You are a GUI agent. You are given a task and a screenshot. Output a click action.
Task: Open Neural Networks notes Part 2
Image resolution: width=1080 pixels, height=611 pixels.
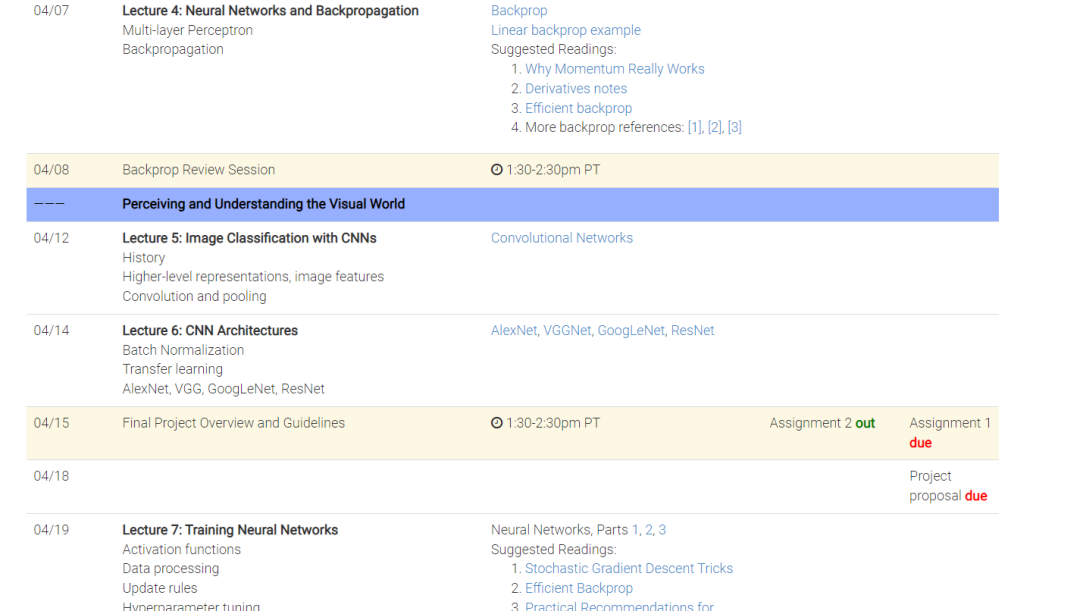pyautogui.click(x=649, y=530)
